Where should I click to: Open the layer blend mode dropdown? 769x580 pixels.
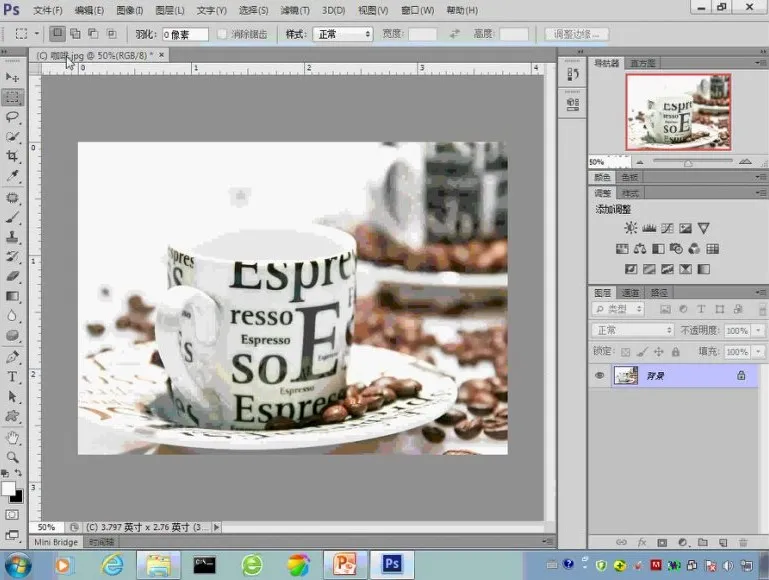click(x=633, y=330)
